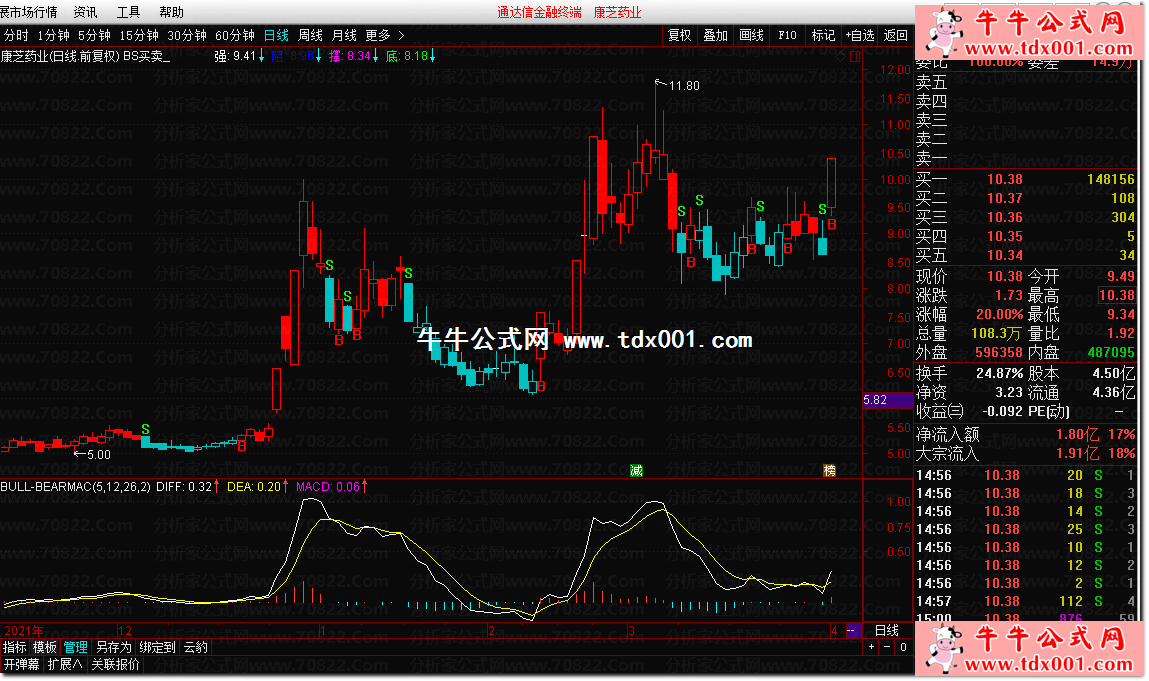The height and width of the screenshot is (681, 1149).
Task: Click the orange 榜 marker on chart
Action: [830, 471]
